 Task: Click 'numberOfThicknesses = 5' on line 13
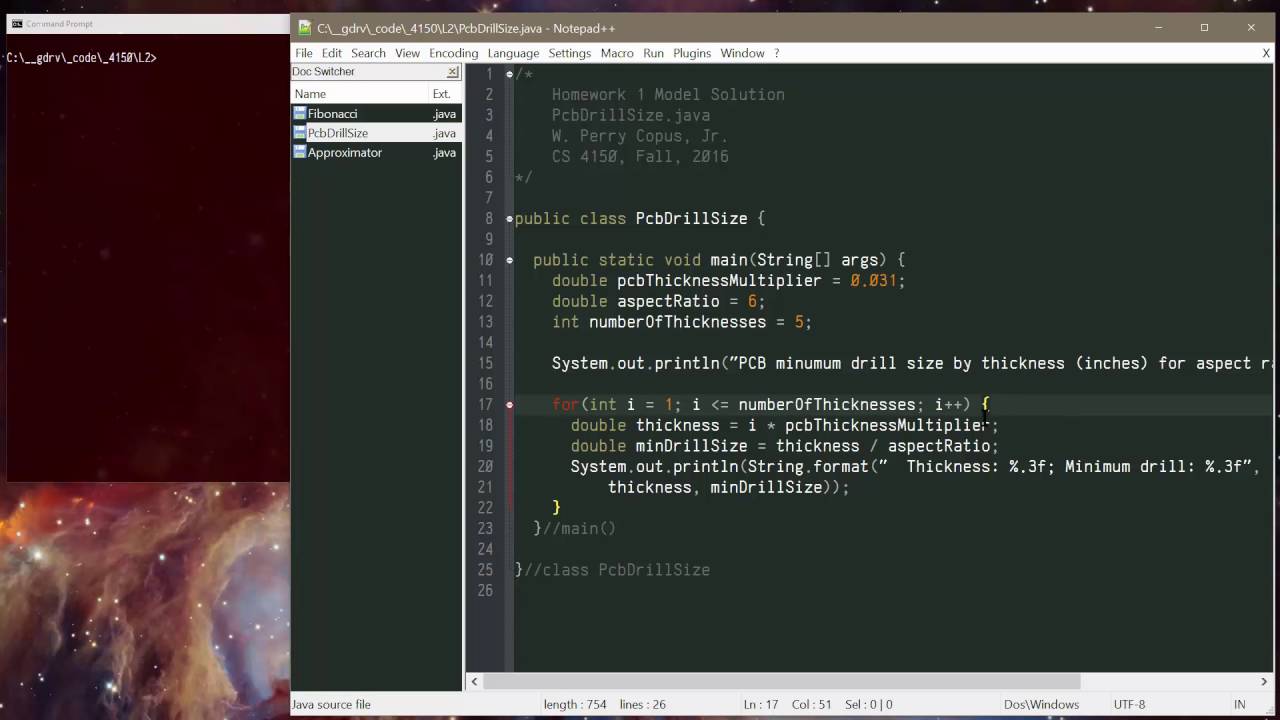(x=696, y=322)
